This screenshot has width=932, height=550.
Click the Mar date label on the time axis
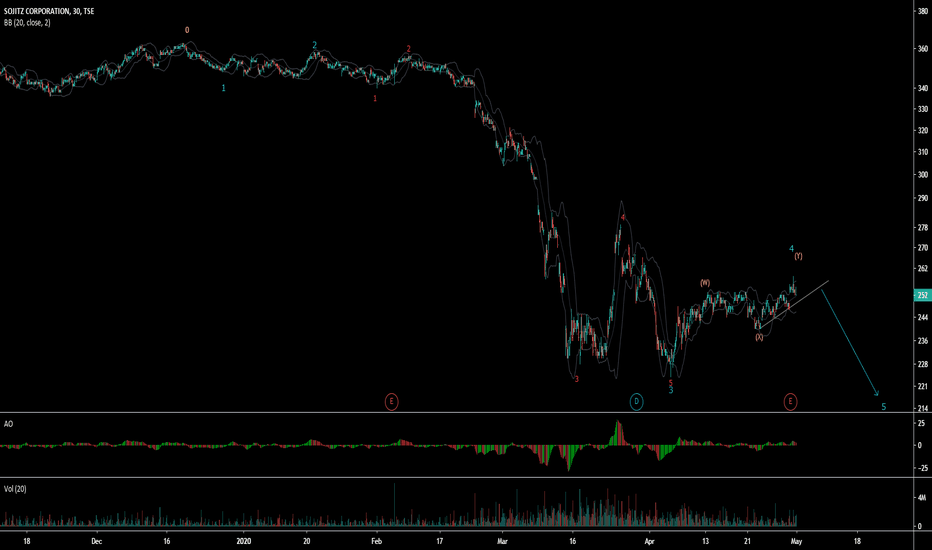[x=502, y=541]
